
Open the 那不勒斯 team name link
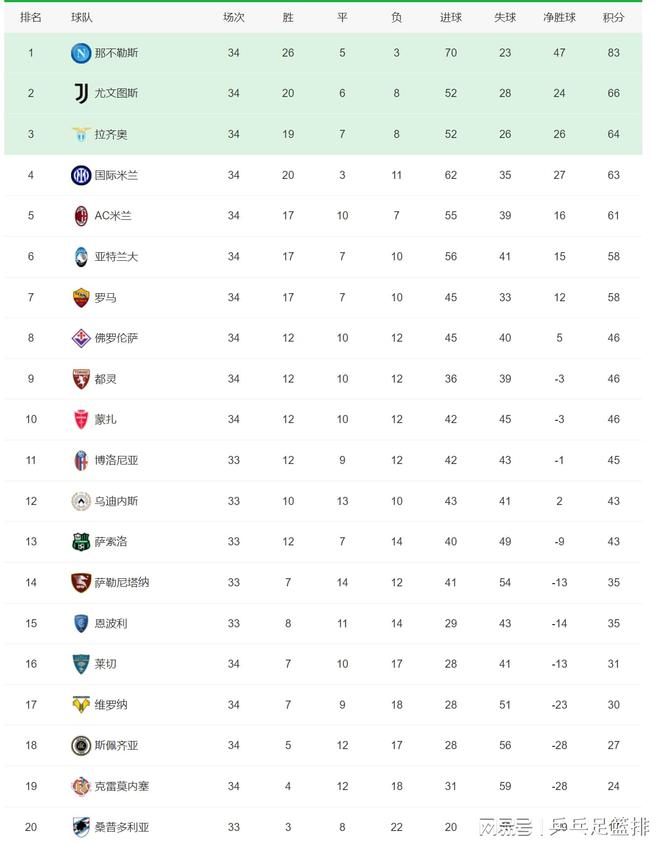click(116, 53)
